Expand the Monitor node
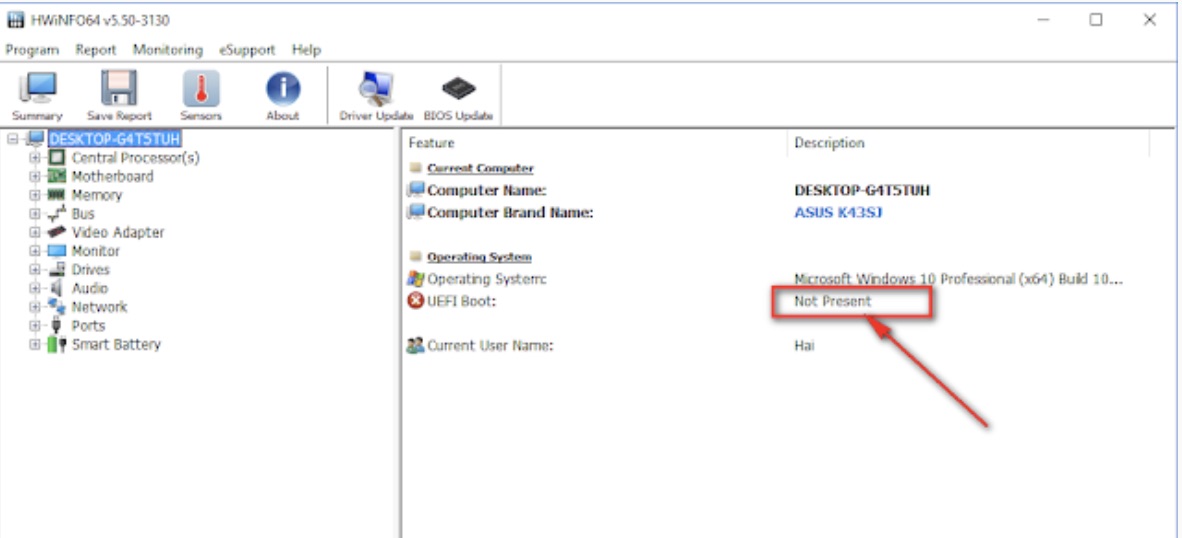Viewport: 1182px width, 538px height. click(x=35, y=251)
